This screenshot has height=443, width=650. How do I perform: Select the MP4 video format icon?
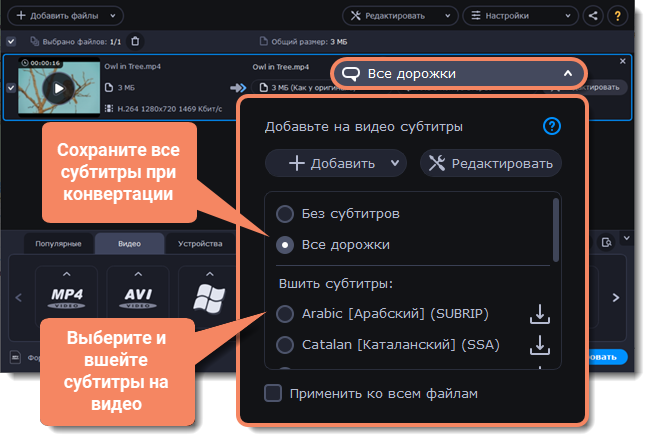65,297
